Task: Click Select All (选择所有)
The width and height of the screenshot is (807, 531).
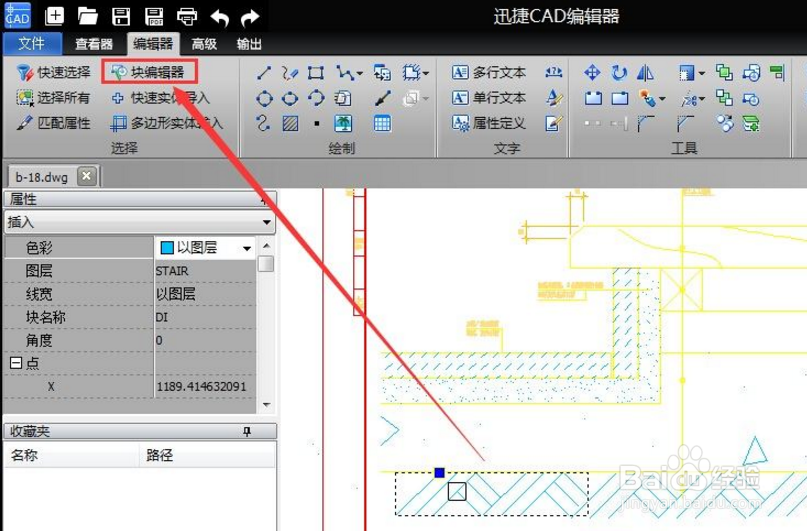Action: [53, 98]
